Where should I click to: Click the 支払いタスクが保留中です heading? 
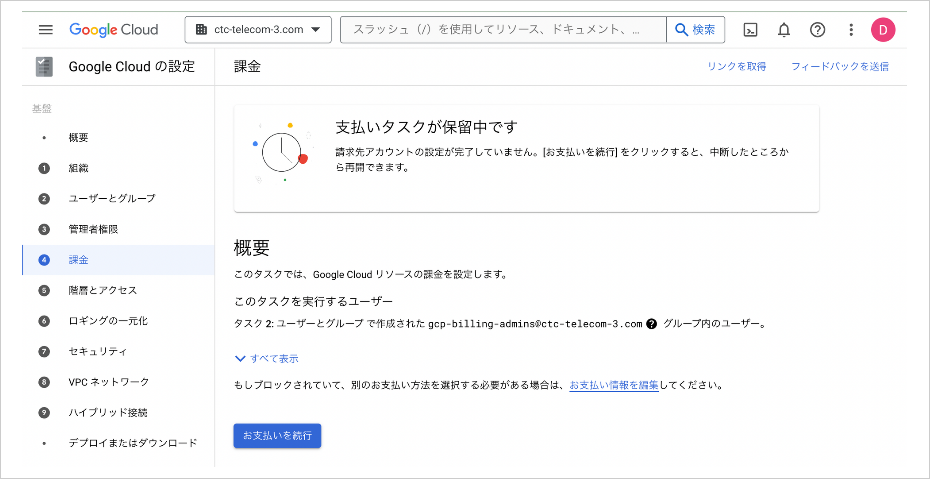point(427,127)
